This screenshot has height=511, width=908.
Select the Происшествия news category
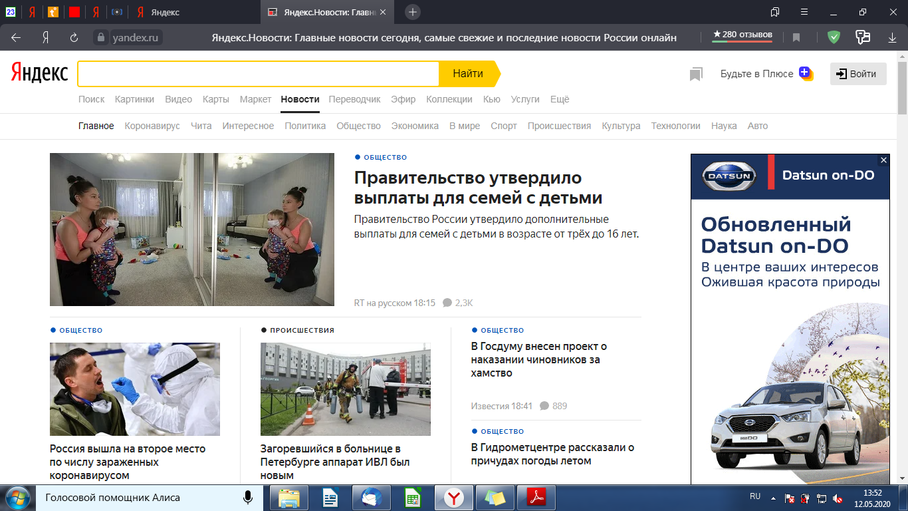pos(559,126)
